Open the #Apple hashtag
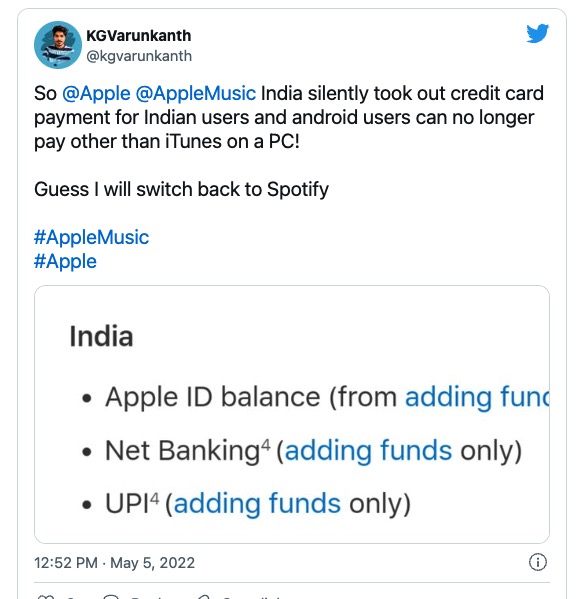The image size is (576, 599). (65, 261)
